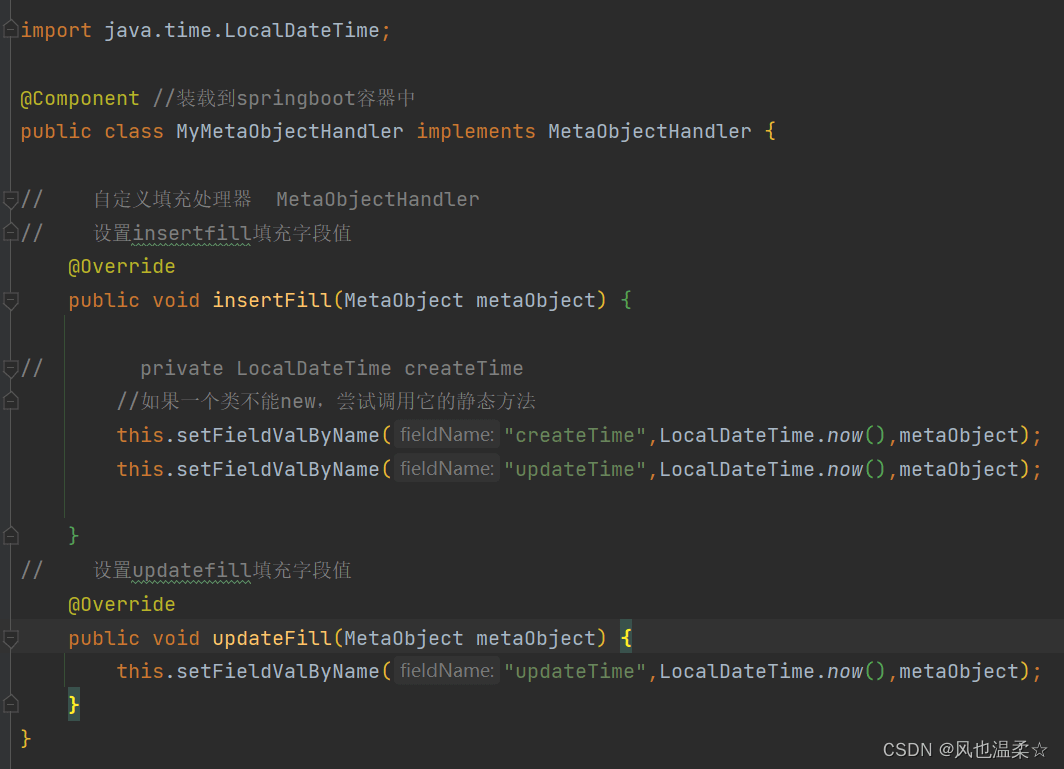Image resolution: width=1064 pixels, height=769 pixels.
Task: Toggle fold marker beside 自定义填充处理器 comment
Action: tap(10, 200)
